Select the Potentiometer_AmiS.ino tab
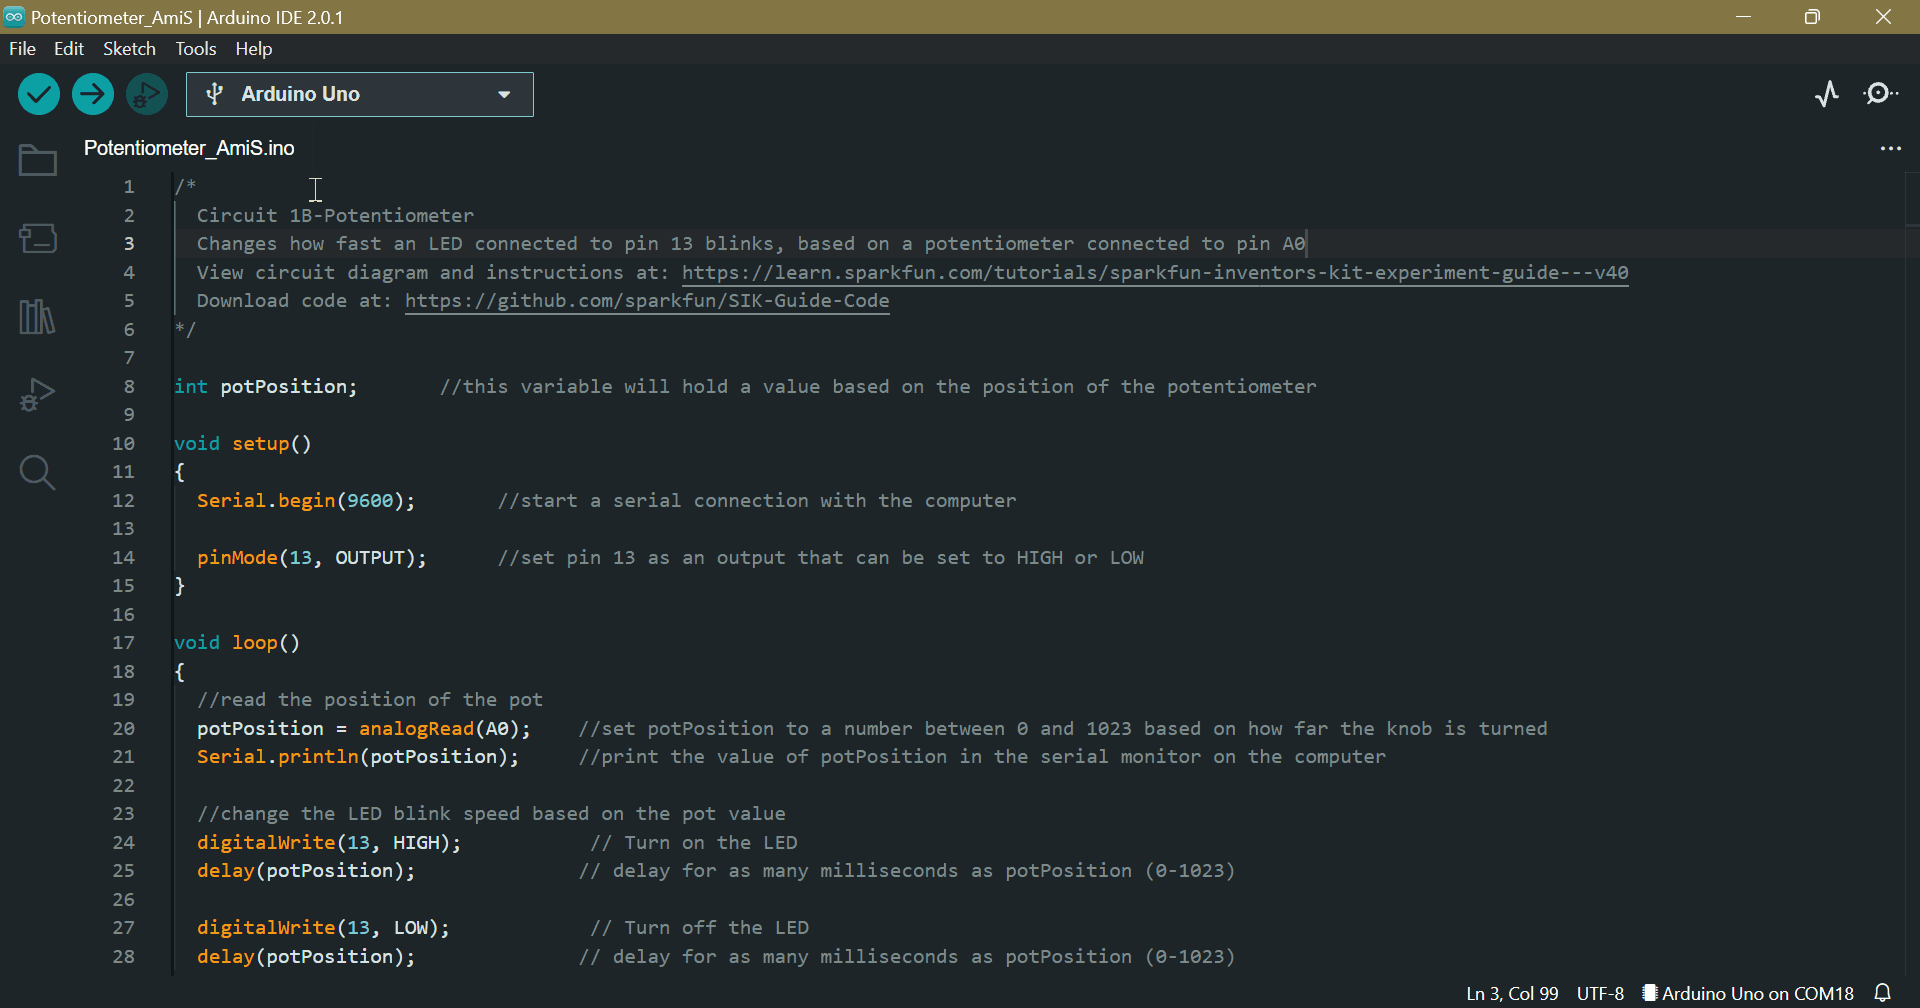The height and width of the screenshot is (1008, 1920). 189,148
